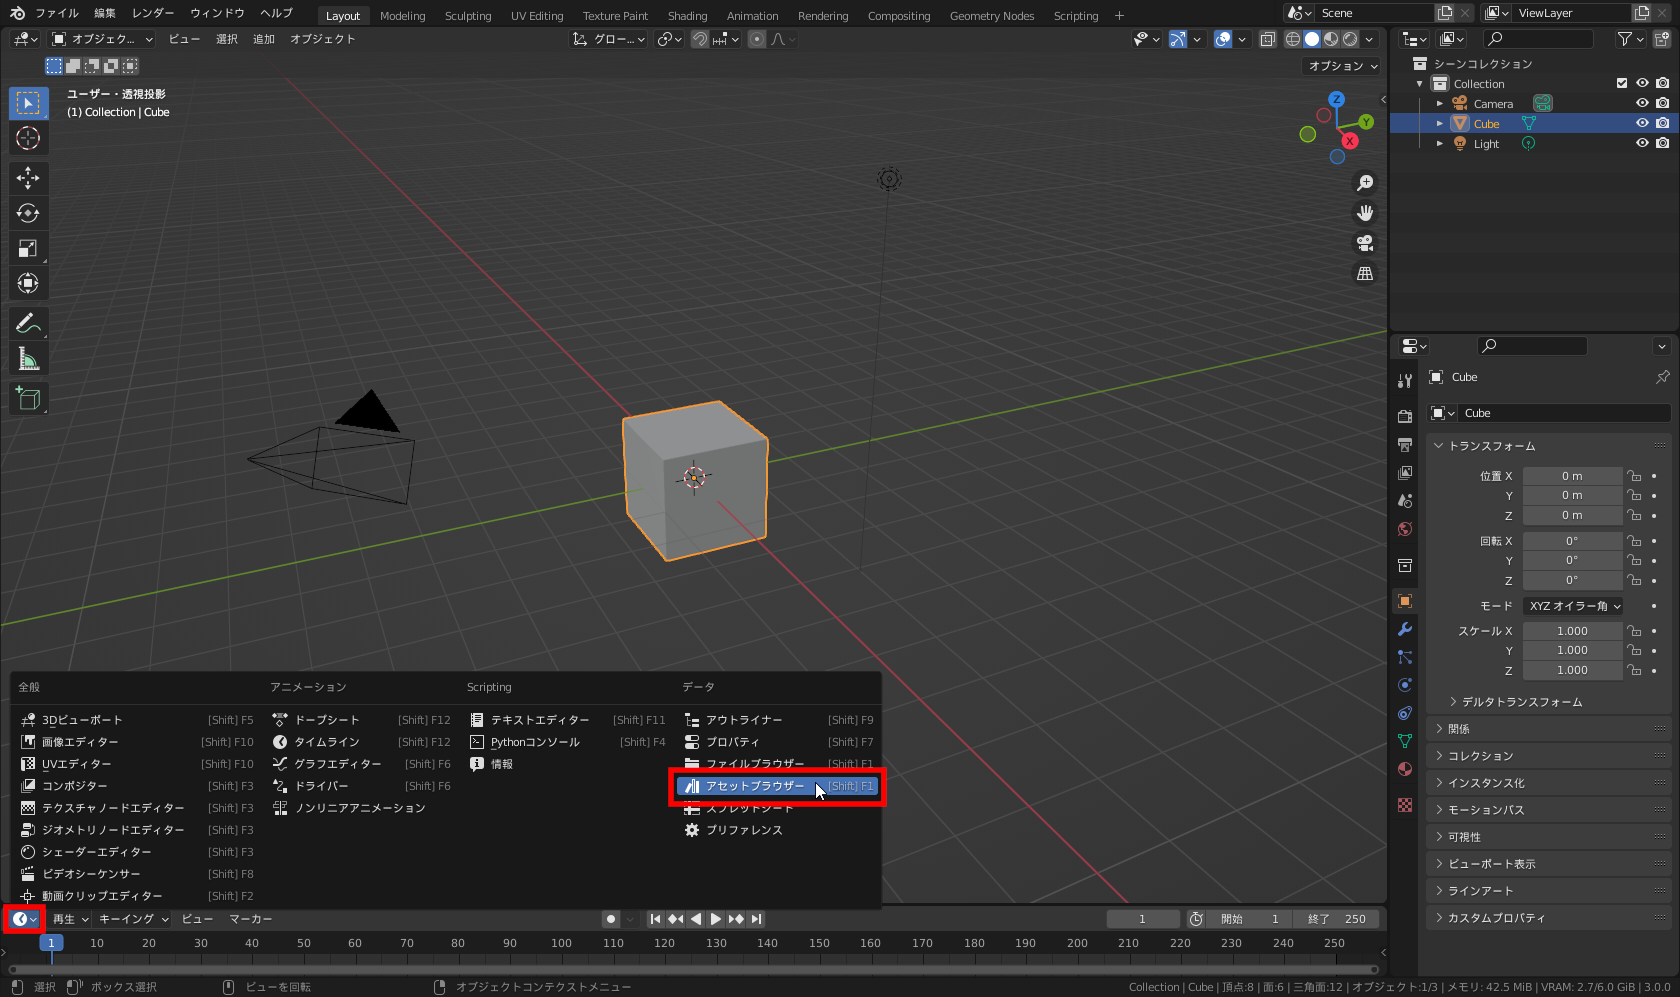Screen dimensions: 1680x997
Task: Open the timeline 再生 dropdown
Action: (x=70, y=919)
